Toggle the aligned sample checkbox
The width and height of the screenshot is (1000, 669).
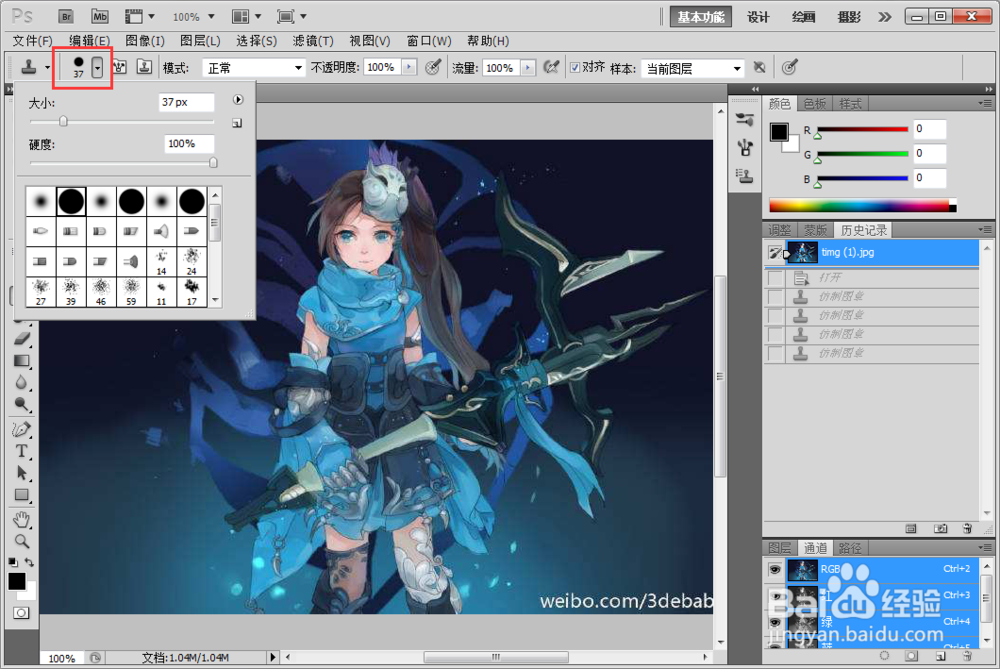(575, 68)
